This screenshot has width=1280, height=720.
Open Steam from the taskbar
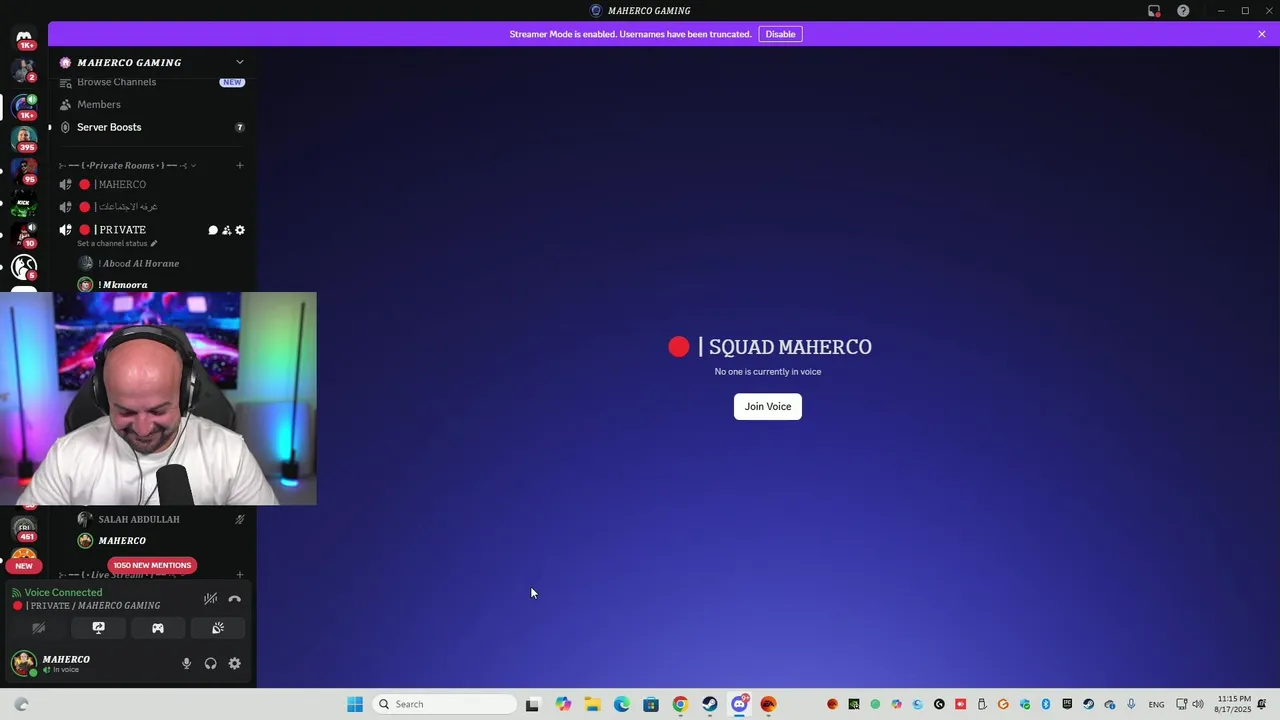click(709, 704)
